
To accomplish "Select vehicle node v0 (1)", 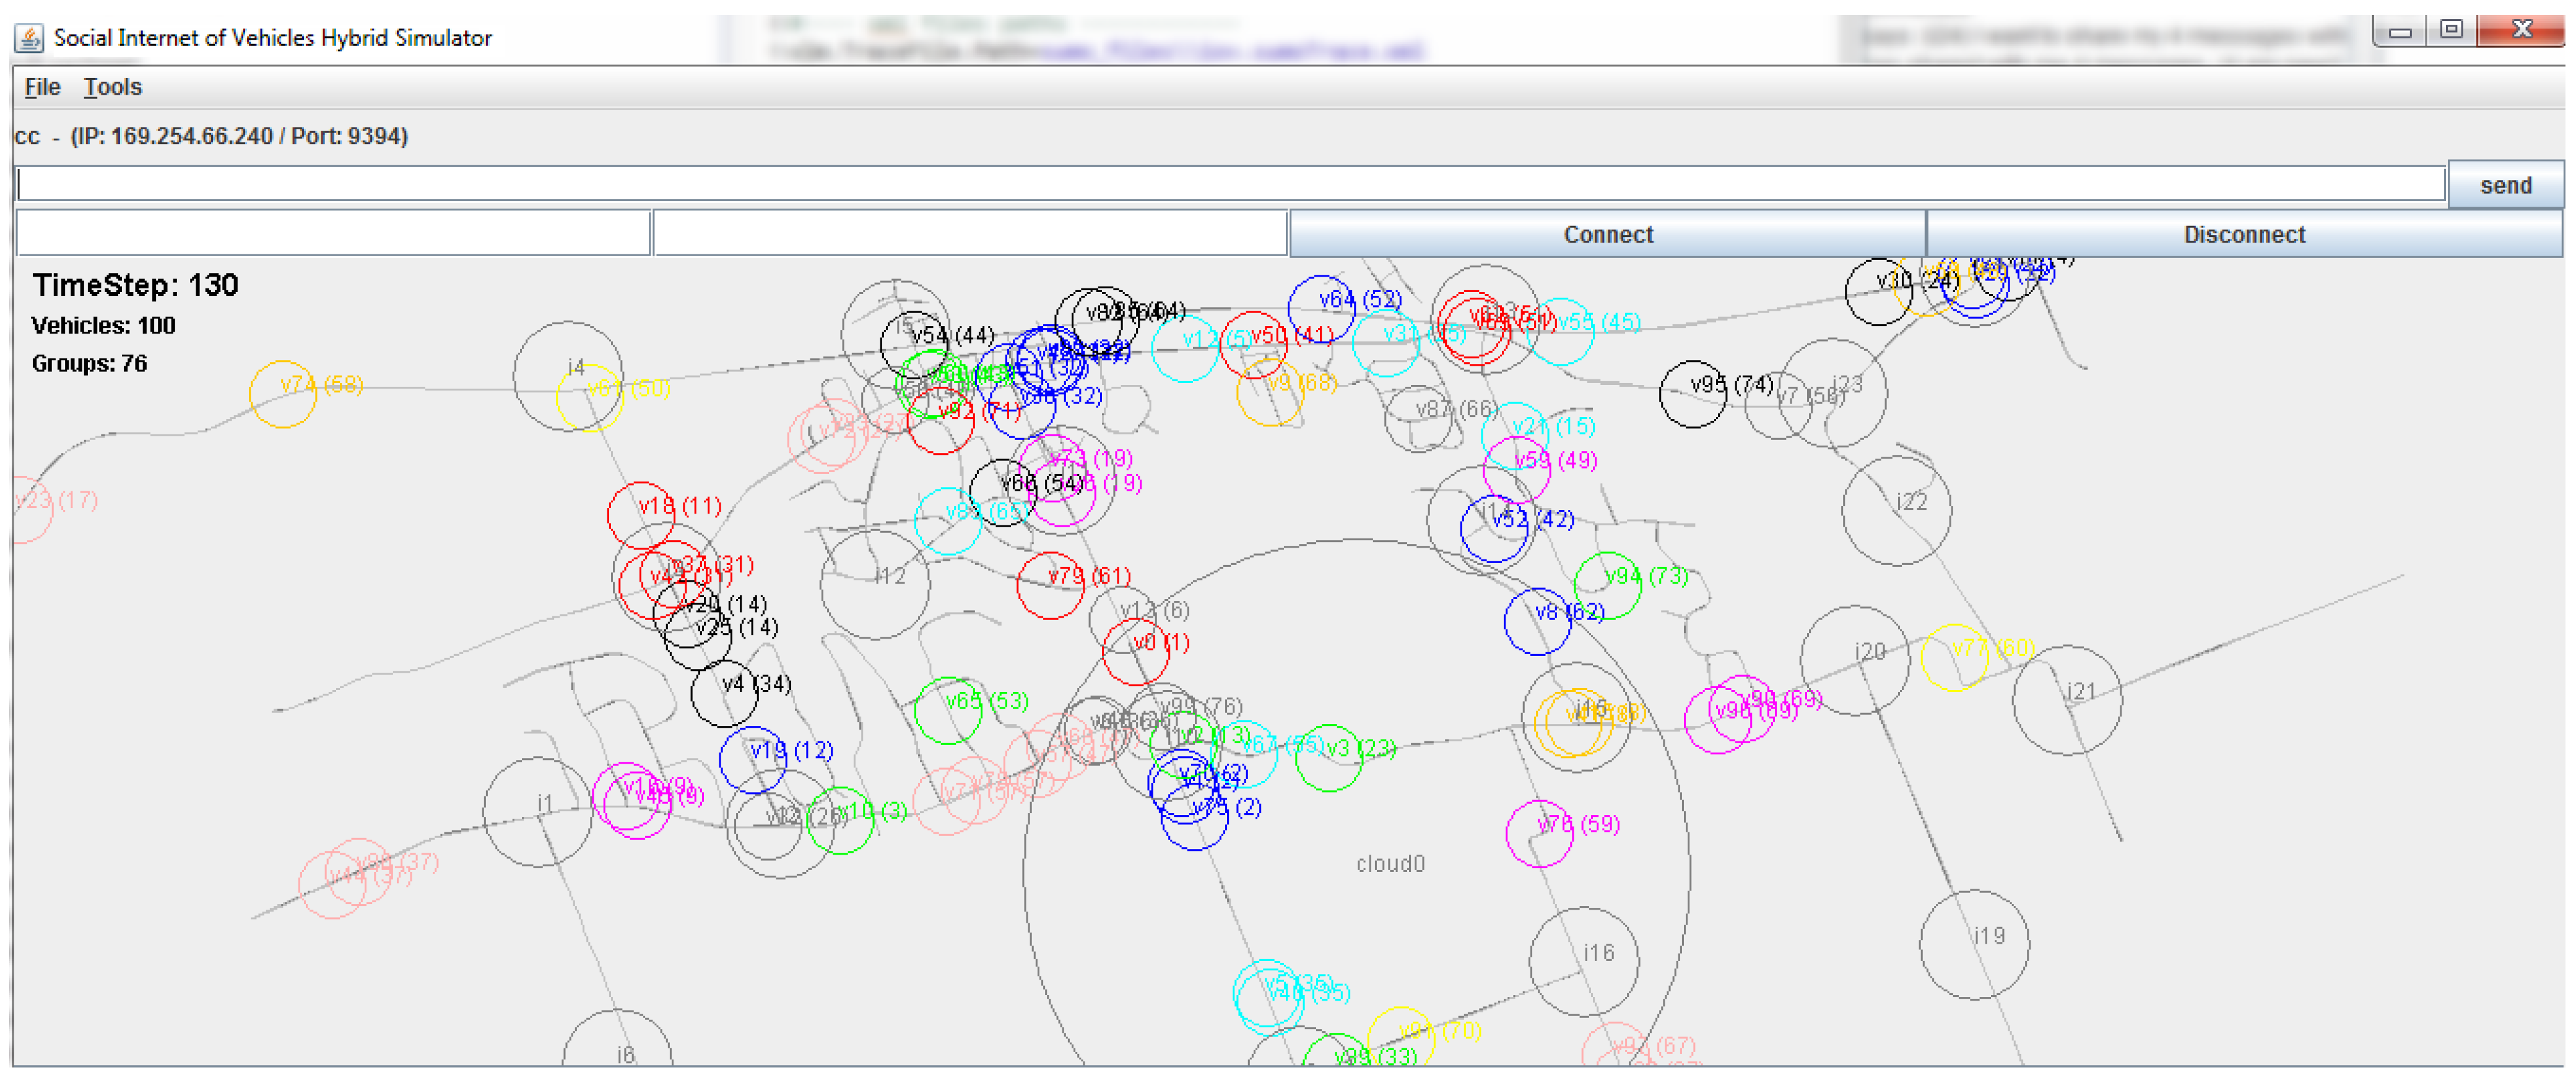I will pos(1136,652).
